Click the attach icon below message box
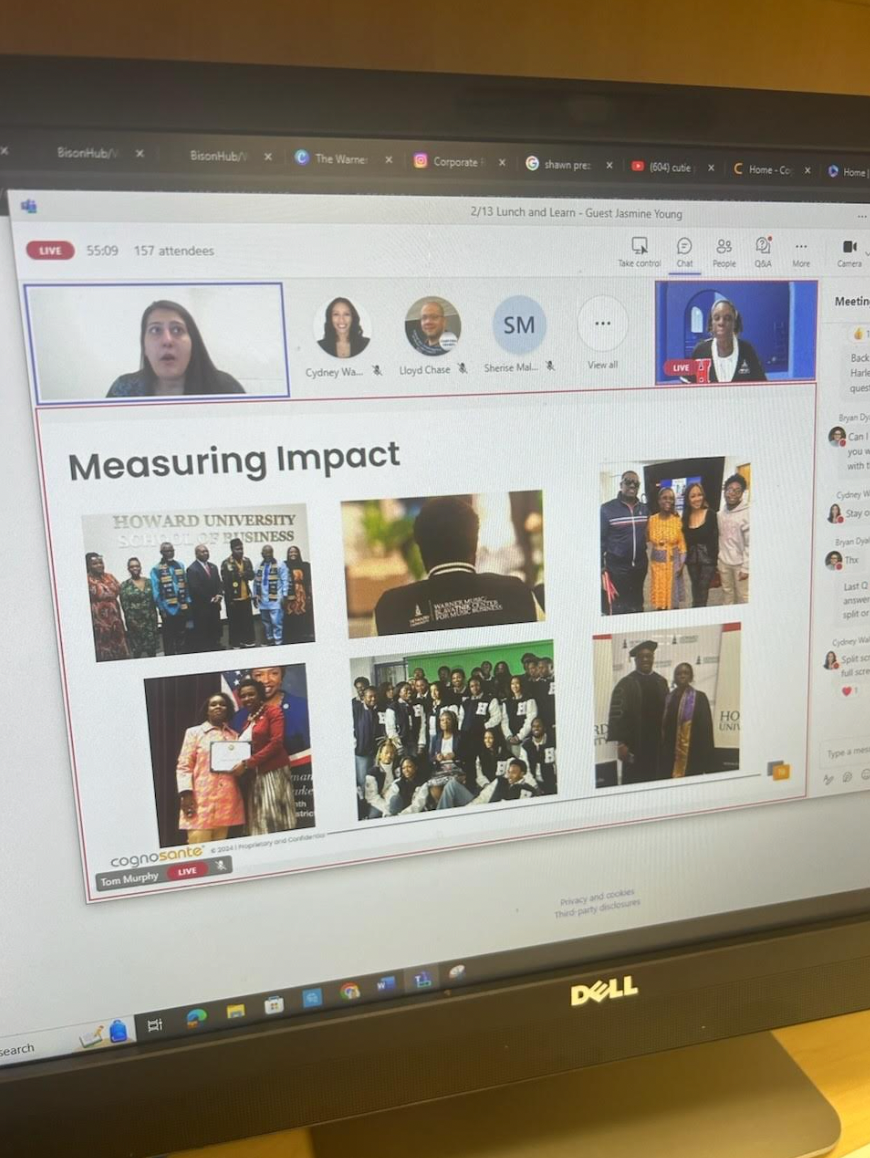Viewport: 870px width, 1158px height. tap(847, 777)
